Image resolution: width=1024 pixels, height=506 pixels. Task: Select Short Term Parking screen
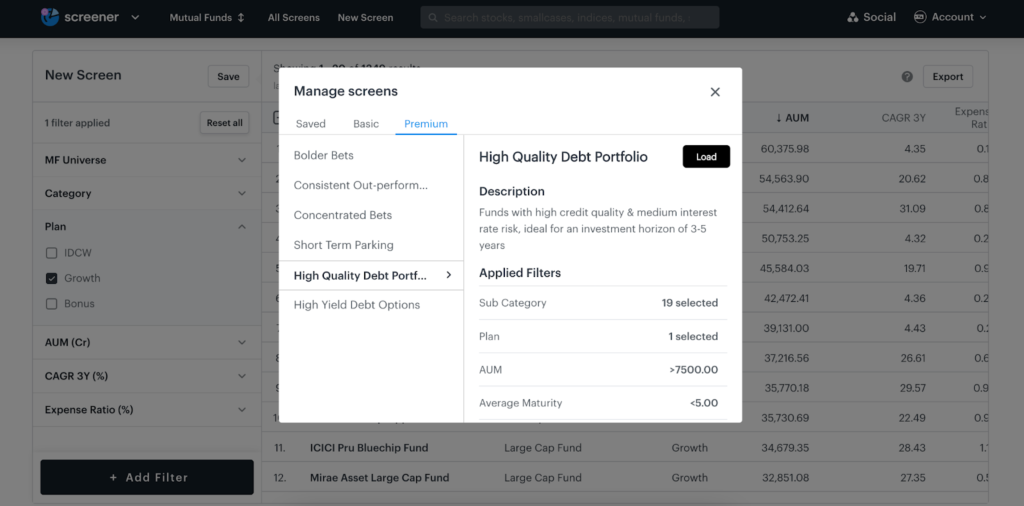(x=344, y=245)
